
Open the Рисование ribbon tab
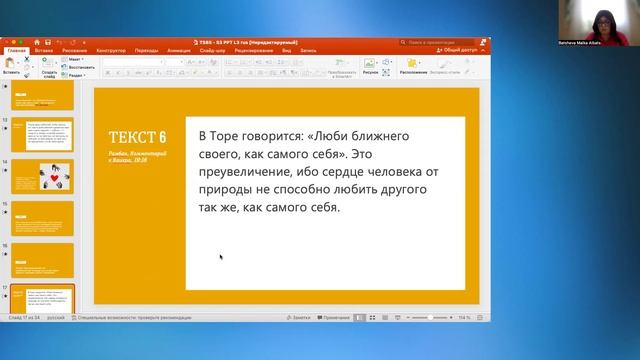click(x=74, y=51)
